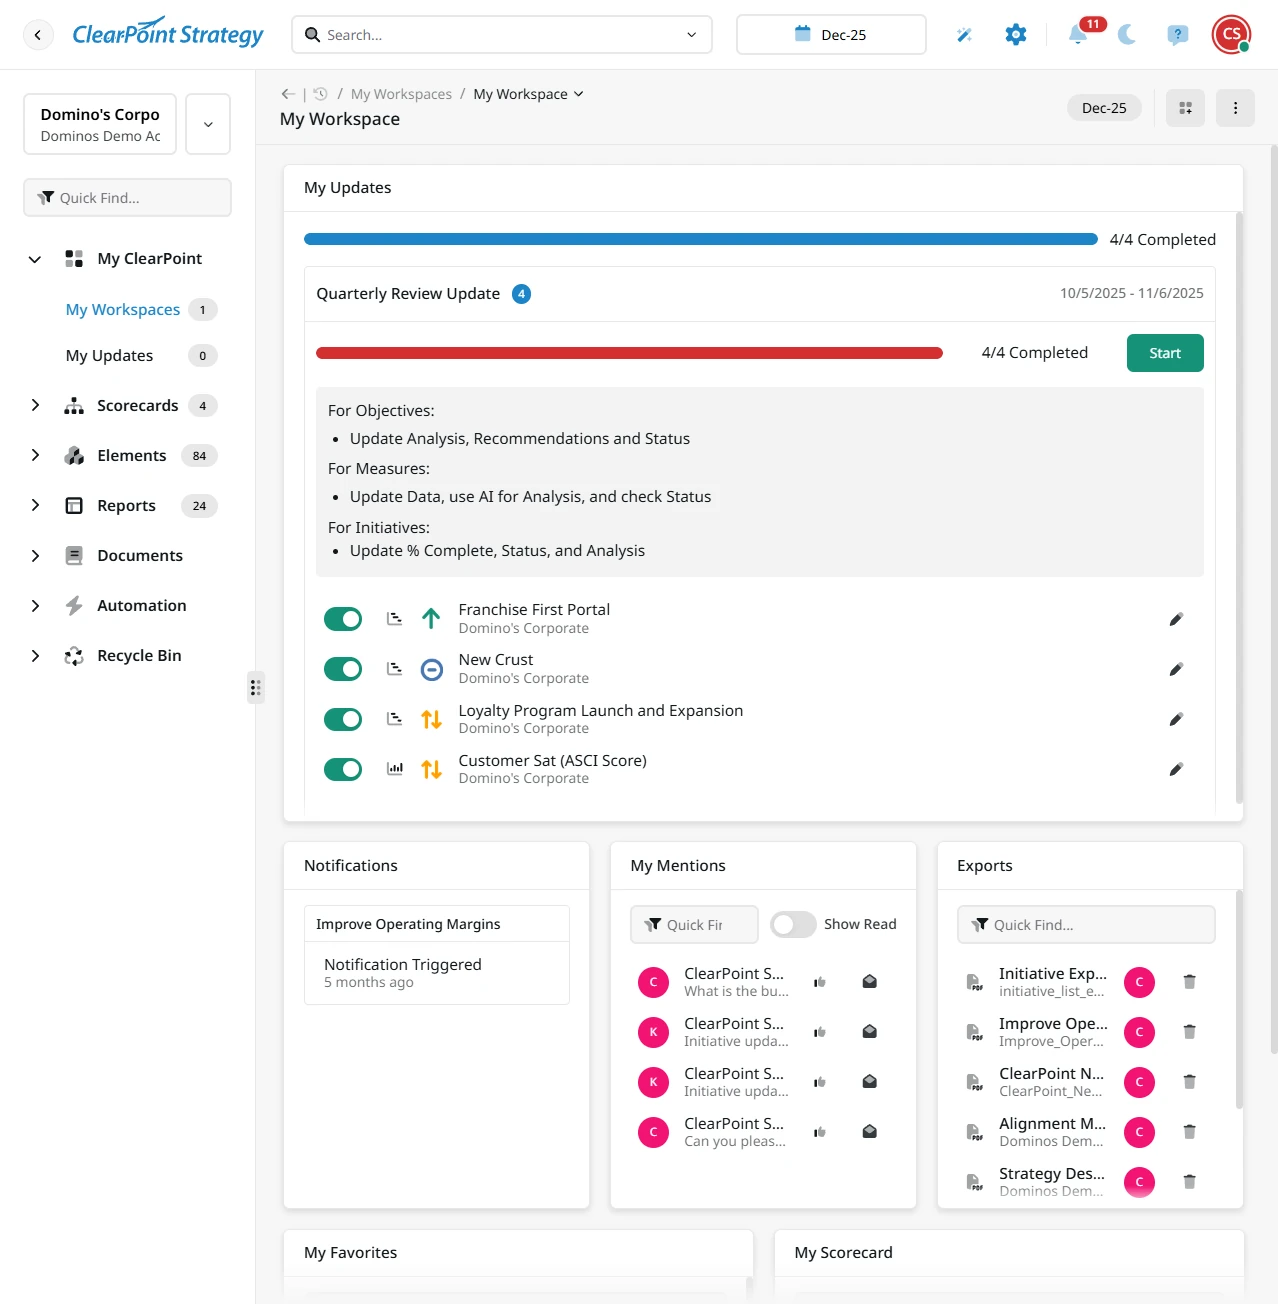1278x1304 pixels.
Task: Toggle off Loyalty Program Launch switch
Action: 343,719
